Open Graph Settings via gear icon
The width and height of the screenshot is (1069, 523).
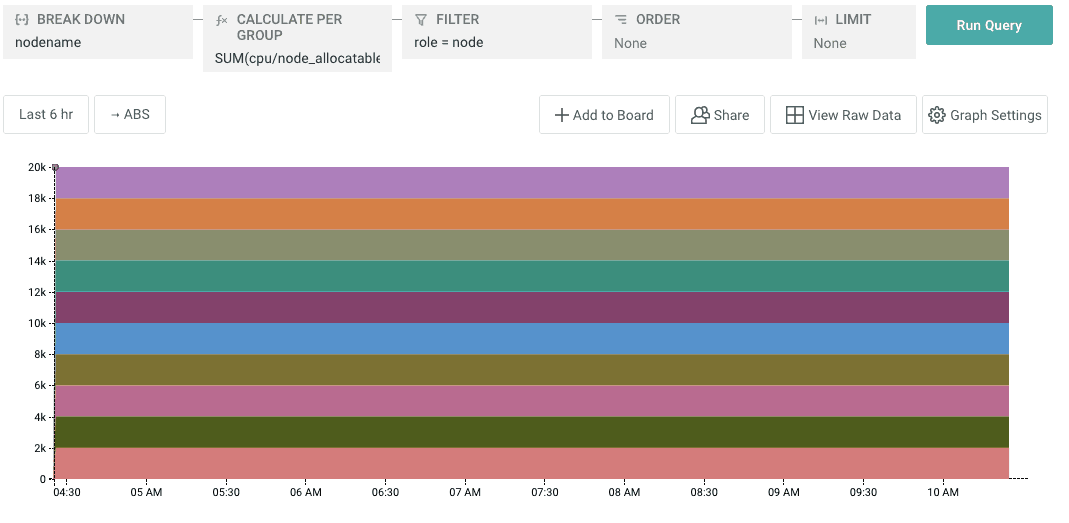tap(936, 115)
